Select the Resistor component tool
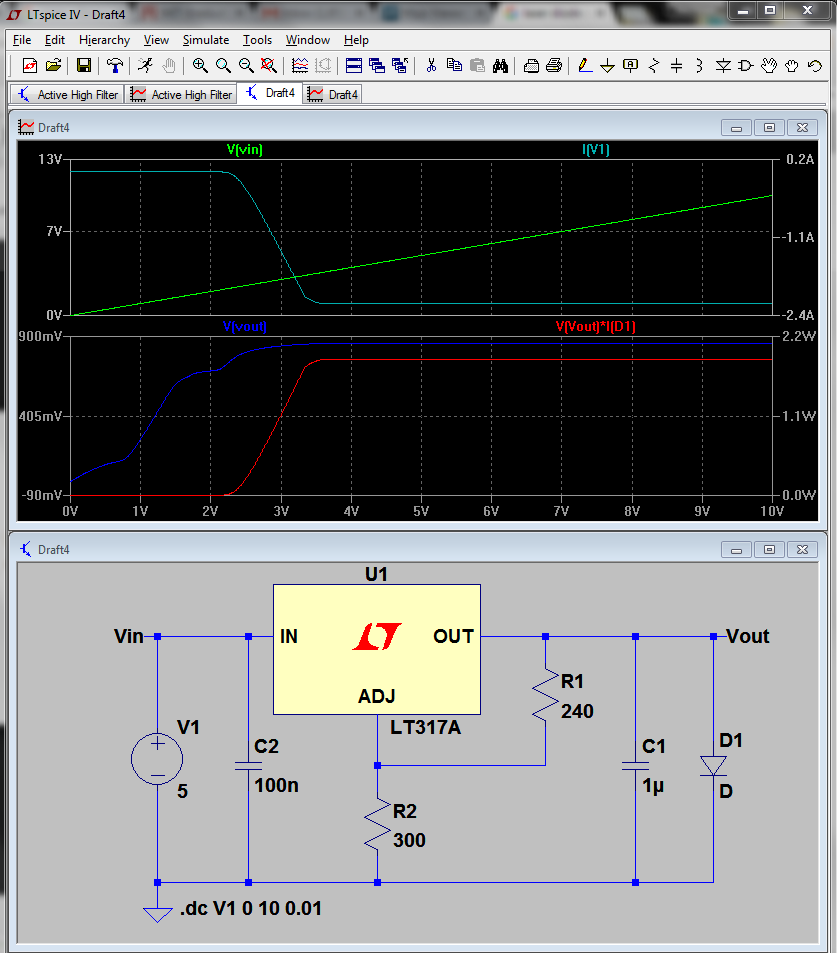Image resolution: width=837 pixels, height=953 pixels. (653, 65)
